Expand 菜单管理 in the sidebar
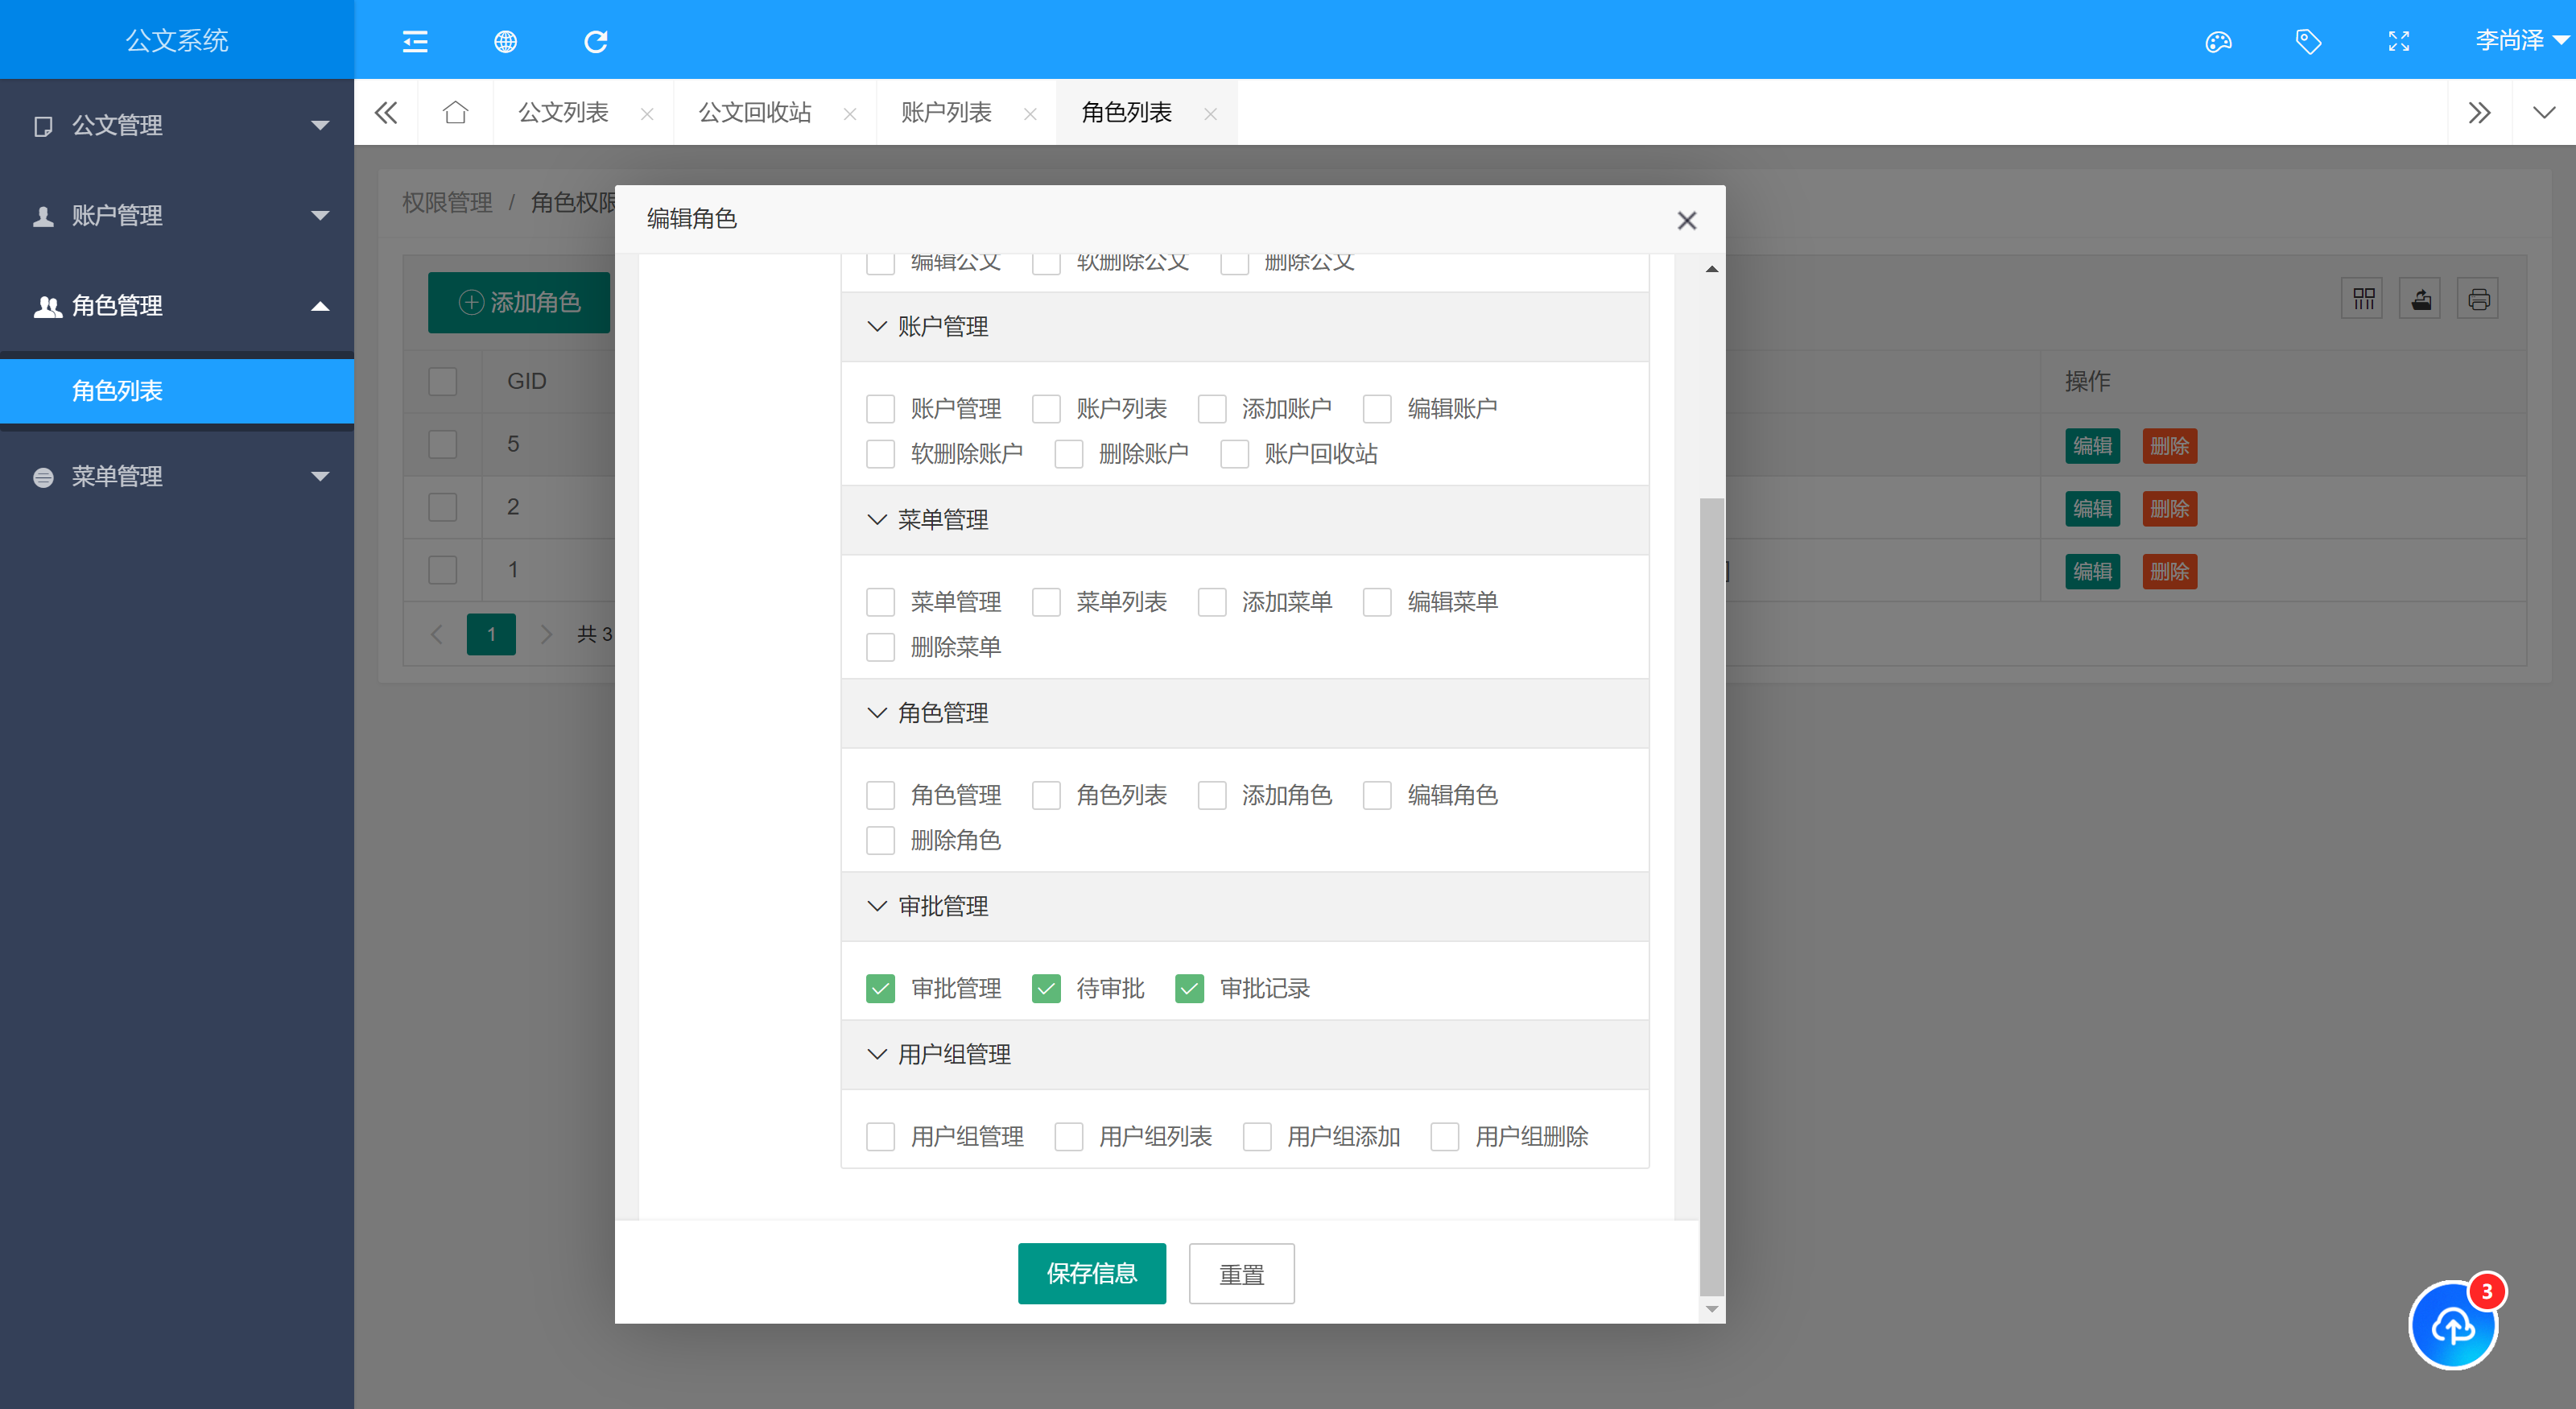 (x=177, y=476)
